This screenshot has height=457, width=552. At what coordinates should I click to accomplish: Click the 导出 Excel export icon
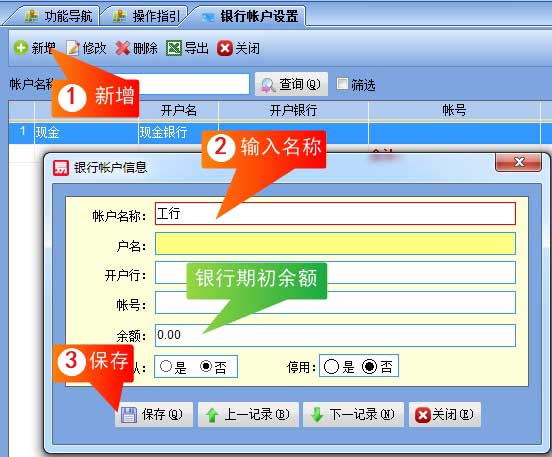(x=174, y=48)
